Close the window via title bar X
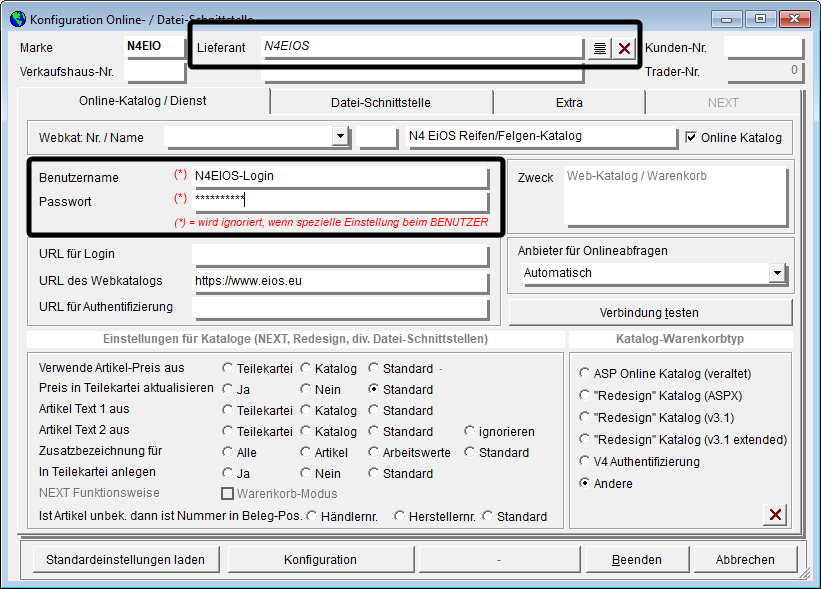Image resolution: width=821 pixels, height=589 pixels. pyautogui.click(x=794, y=19)
